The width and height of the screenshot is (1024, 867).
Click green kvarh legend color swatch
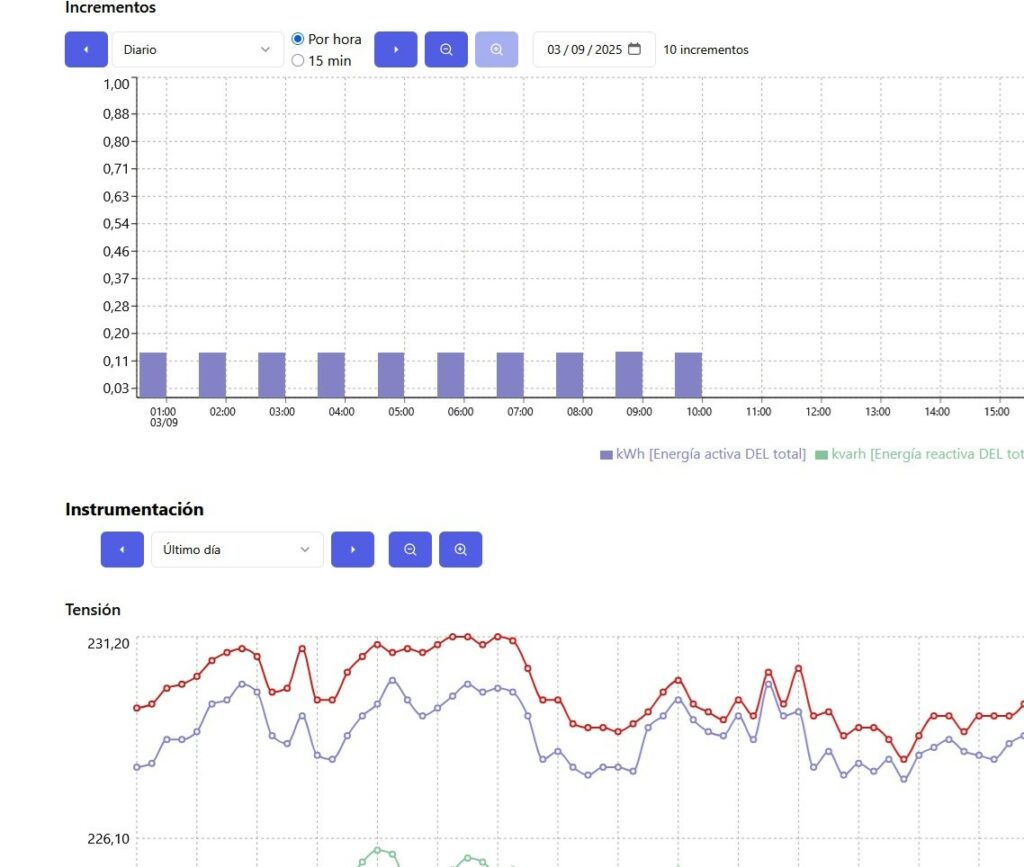pyautogui.click(x=822, y=455)
